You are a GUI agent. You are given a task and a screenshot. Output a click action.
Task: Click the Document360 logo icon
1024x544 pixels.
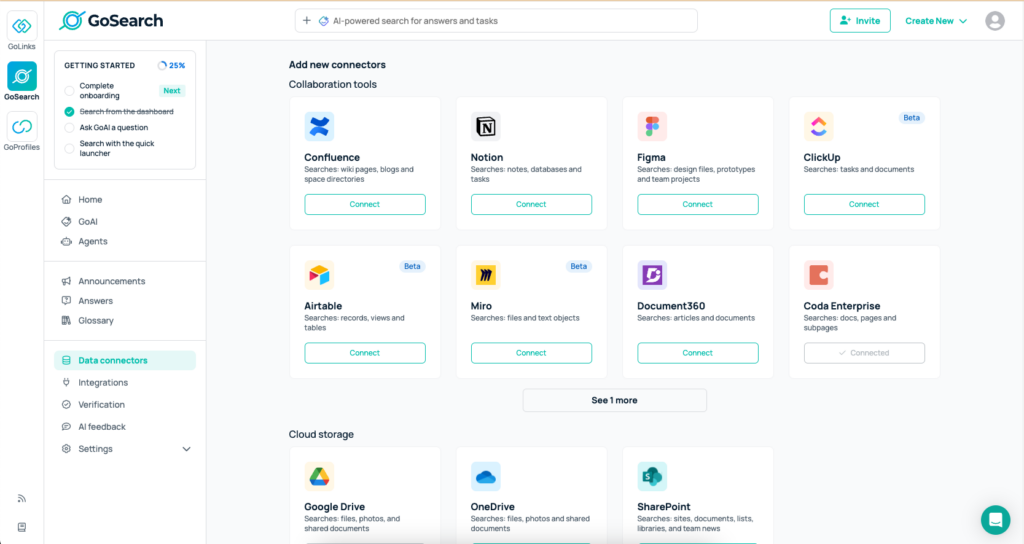[x=652, y=275]
